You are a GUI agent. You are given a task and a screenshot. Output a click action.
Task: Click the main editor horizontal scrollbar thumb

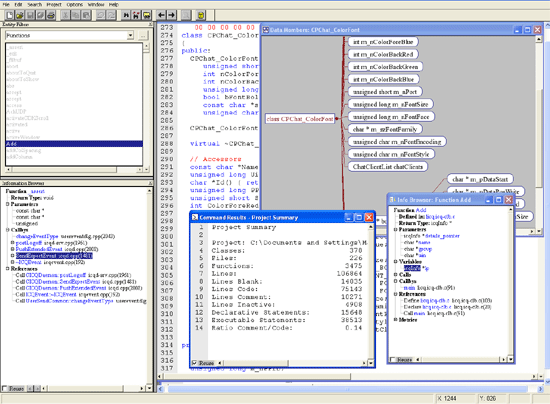point(257,376)
